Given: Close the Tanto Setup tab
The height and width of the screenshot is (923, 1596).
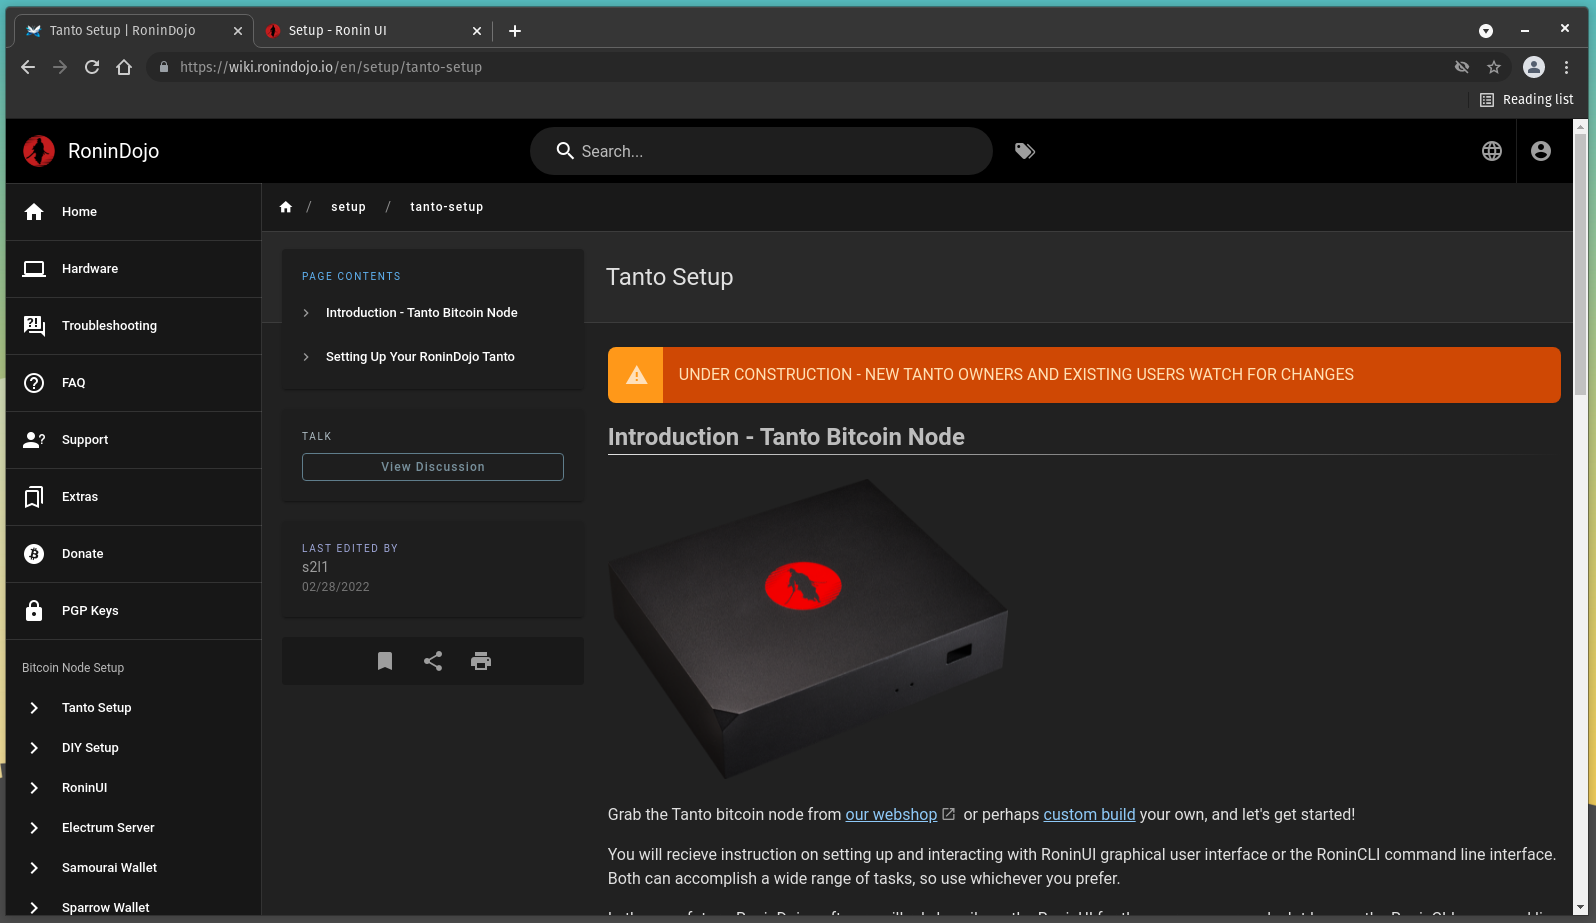Looking at the screenshot, I should (x=238, y=31).
